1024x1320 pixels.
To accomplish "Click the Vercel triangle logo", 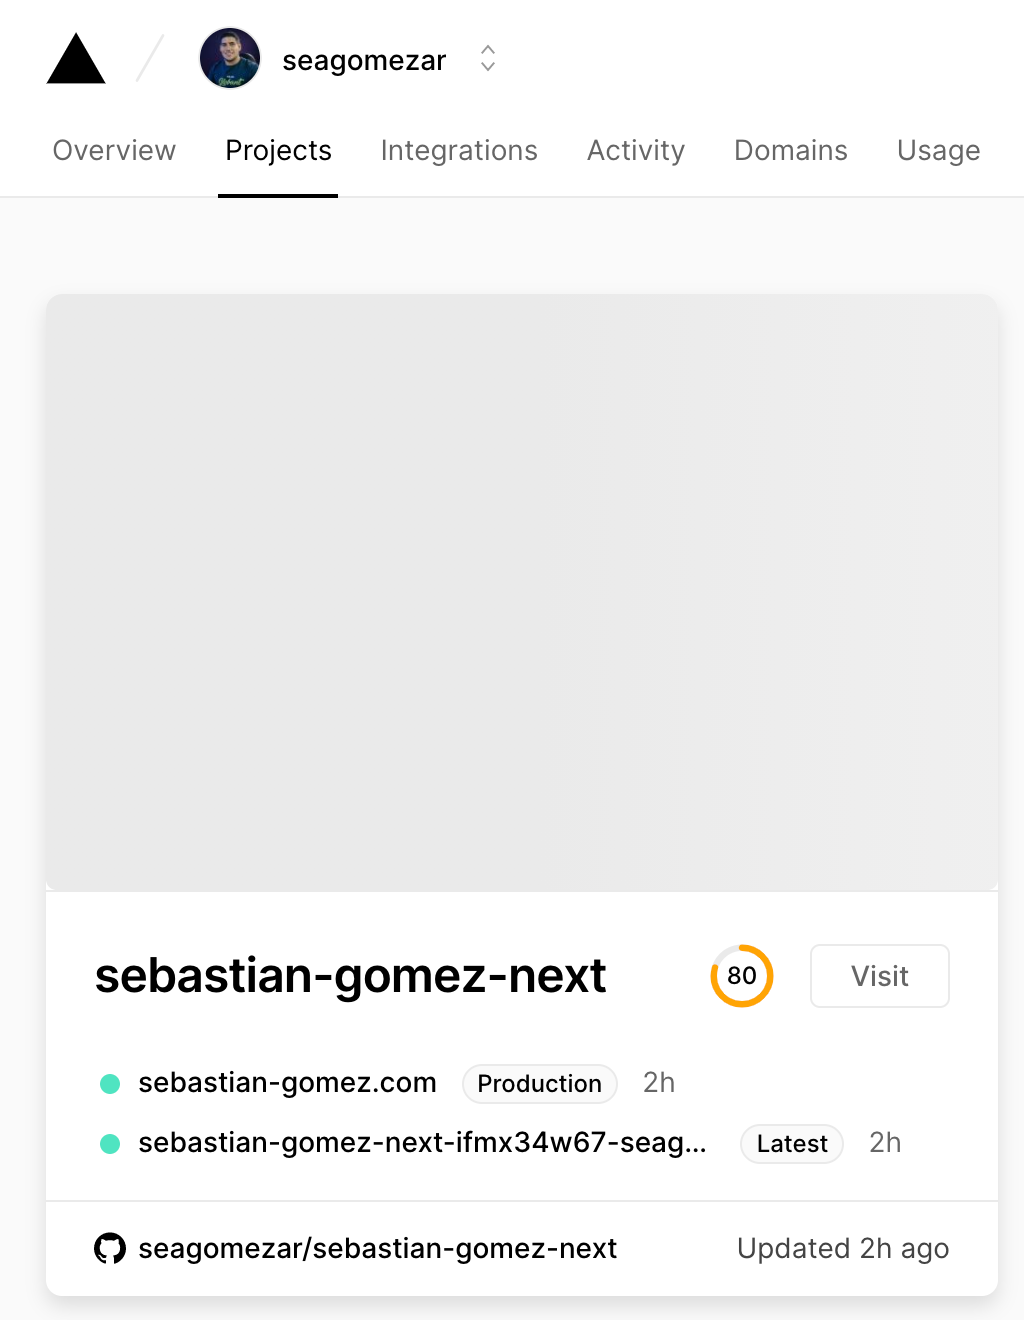I will click(x=76, y=60).
